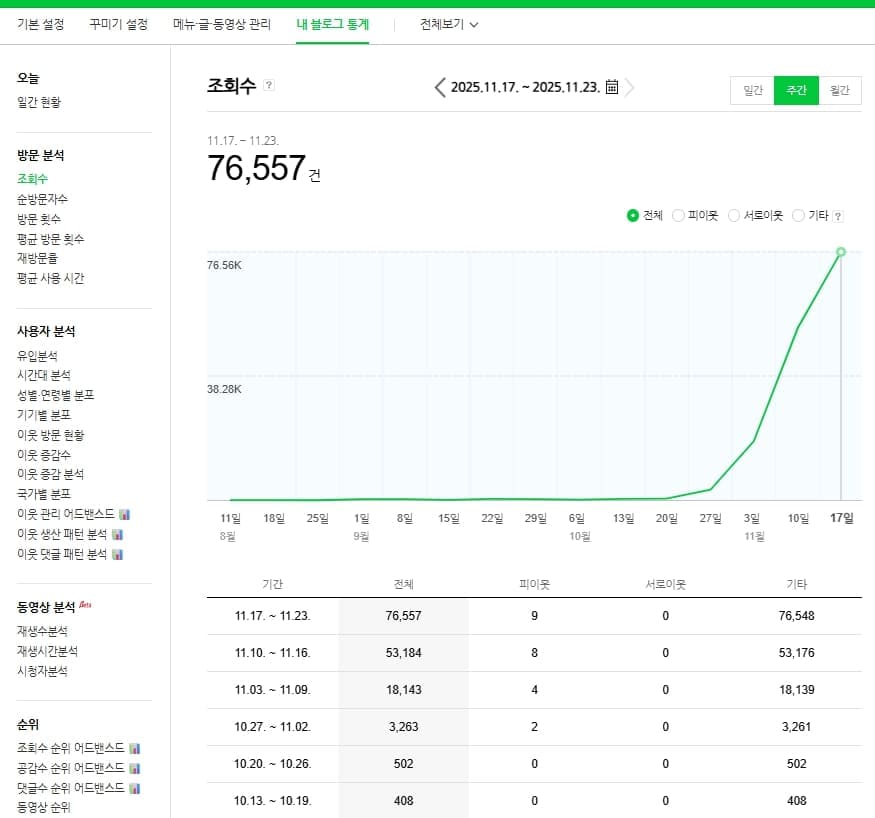The height and width of the screenshot is (818, 875).
Task: Select the 피이웃 radio button
Action: pos(678,215)
